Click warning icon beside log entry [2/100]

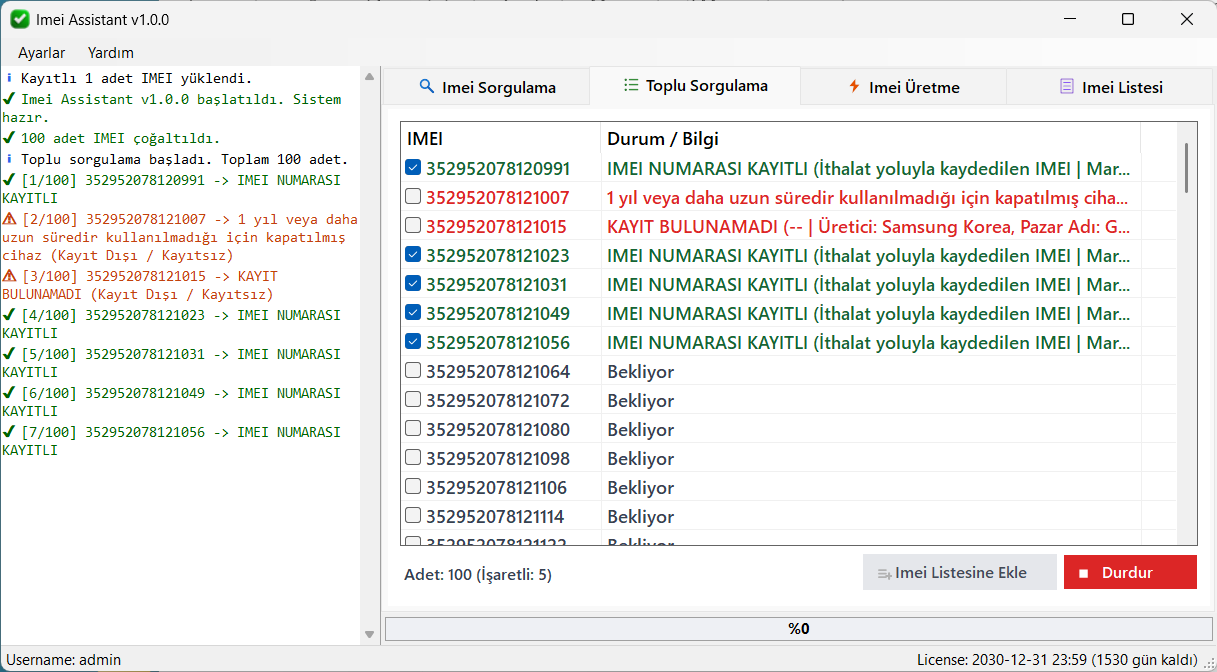(x=9, y=219)
